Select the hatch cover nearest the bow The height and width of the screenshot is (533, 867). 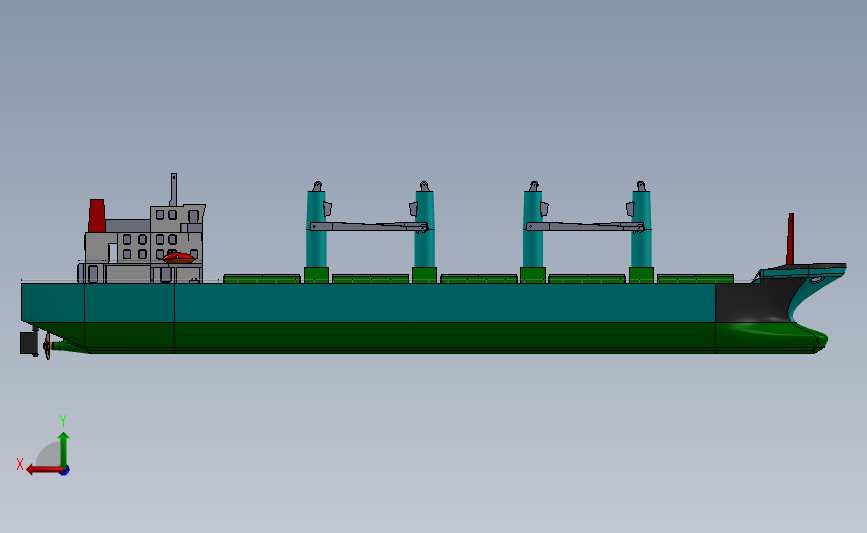pos(695,279)
